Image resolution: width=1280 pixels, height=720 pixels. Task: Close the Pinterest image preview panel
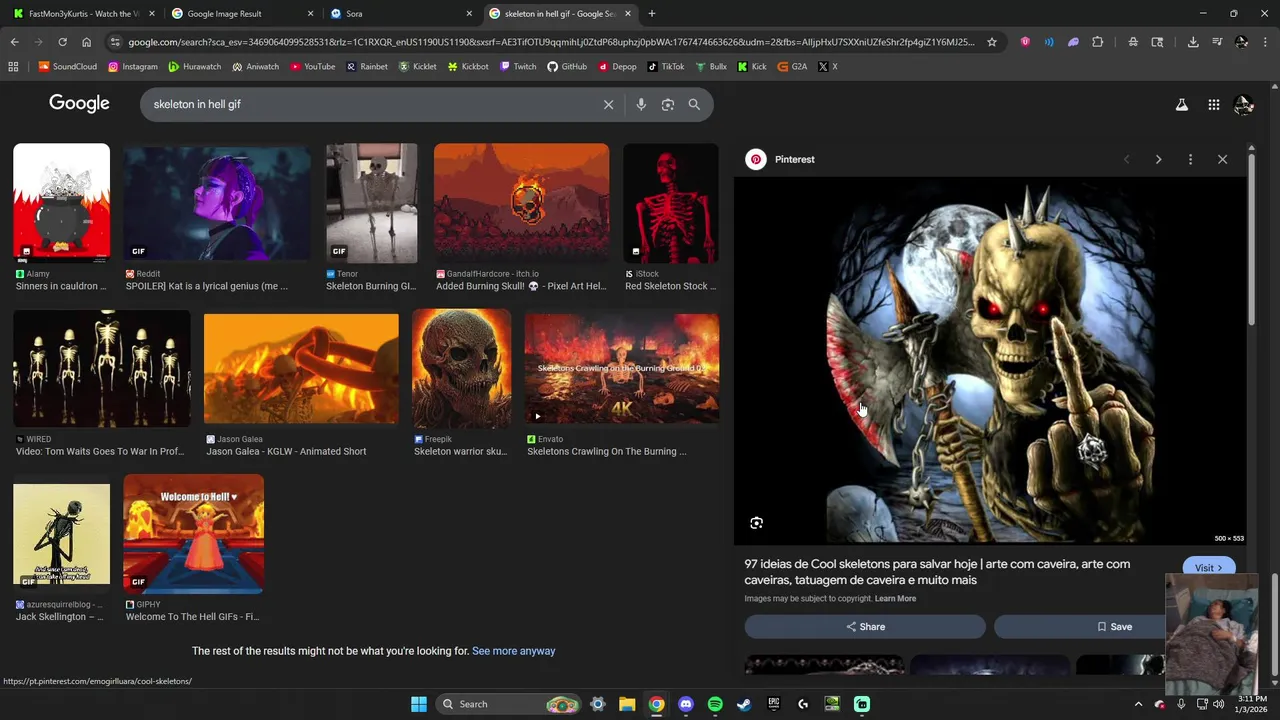[x=1222, y=159]
